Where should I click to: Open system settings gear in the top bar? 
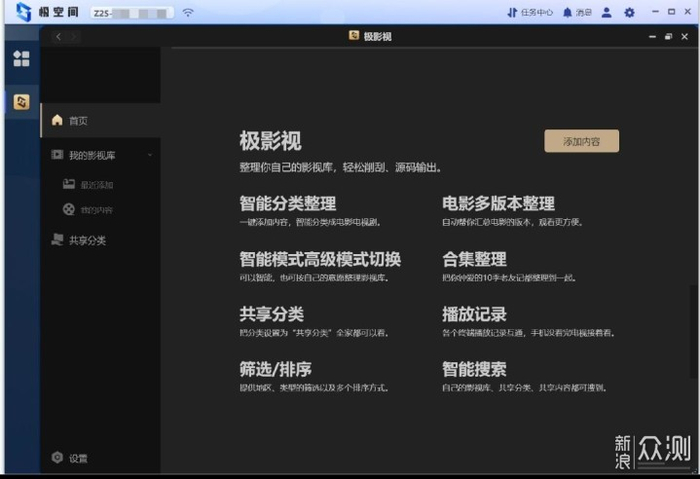[629, 13]
